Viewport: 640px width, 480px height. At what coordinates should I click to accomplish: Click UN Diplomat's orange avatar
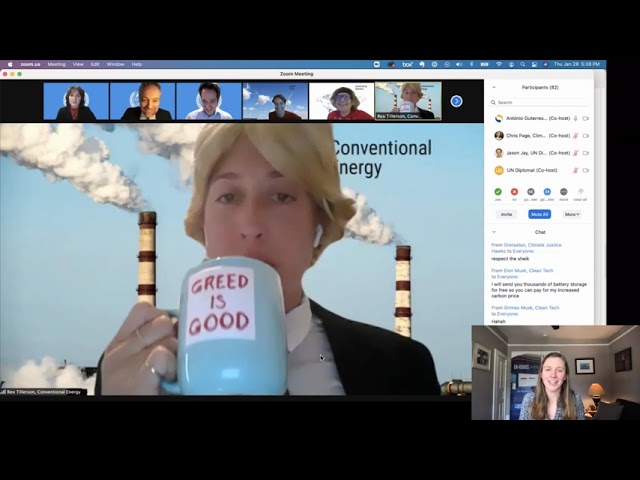(x=499, y=170)
